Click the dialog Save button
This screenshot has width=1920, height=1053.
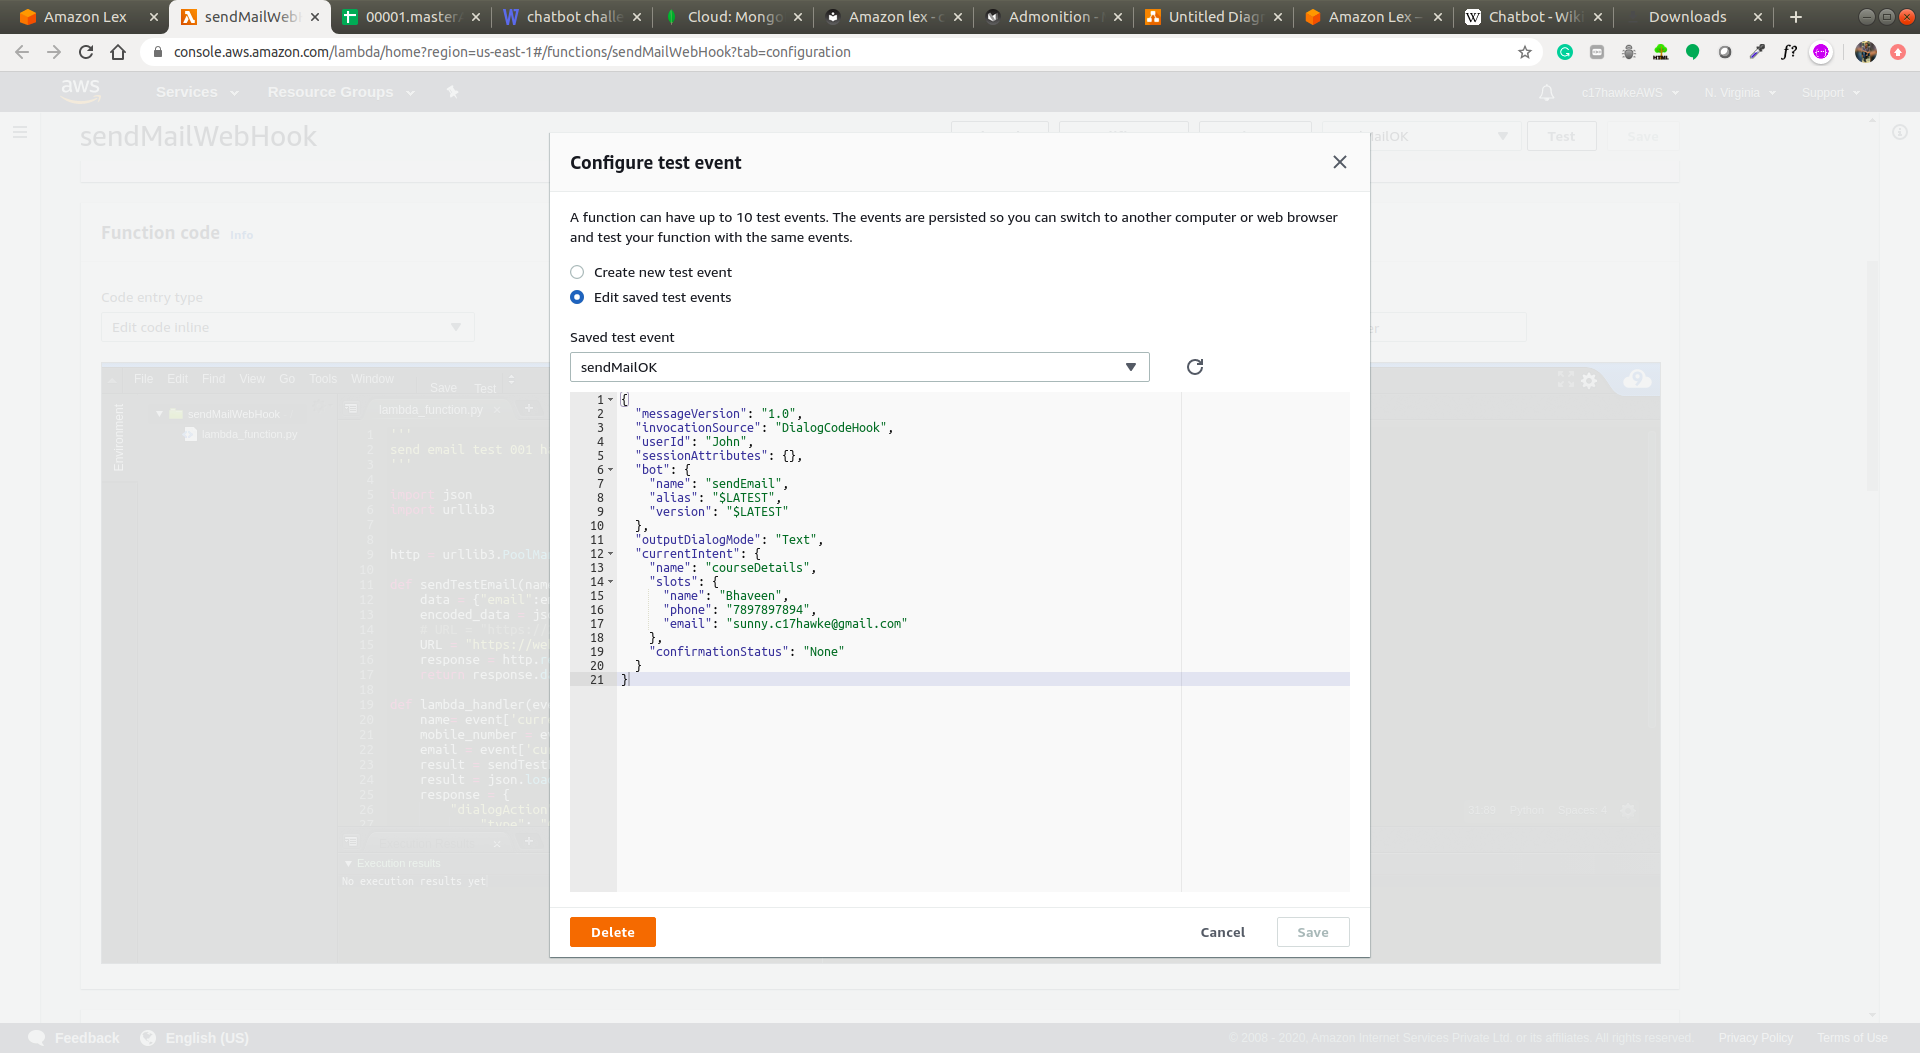[x=1313, y=932]
